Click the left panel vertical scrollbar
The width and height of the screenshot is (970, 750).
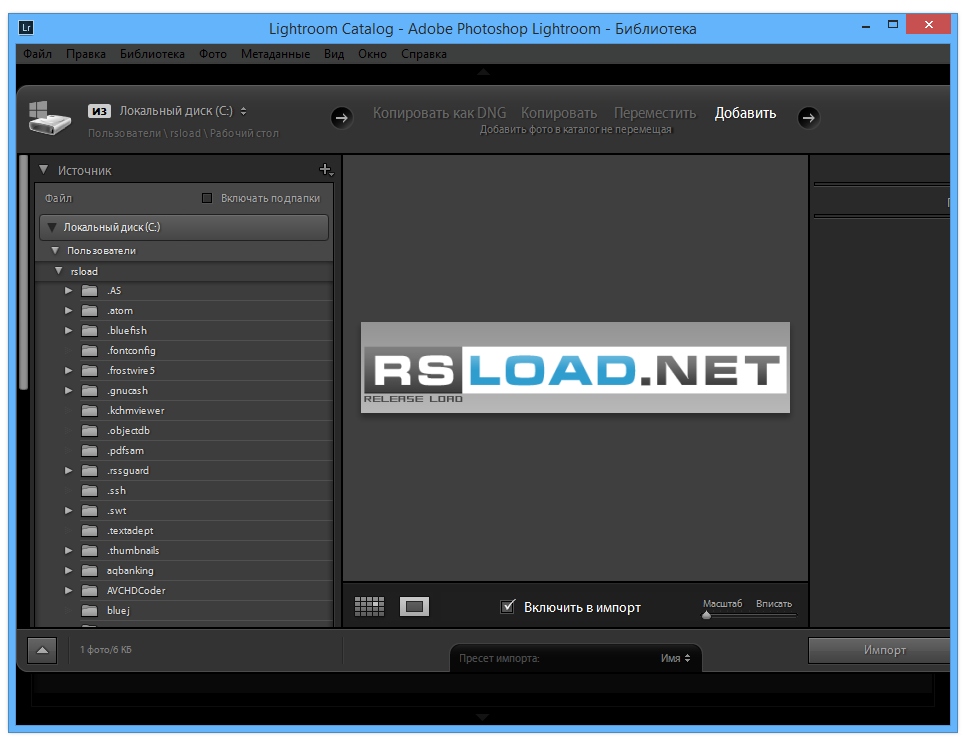coord(24,272)
